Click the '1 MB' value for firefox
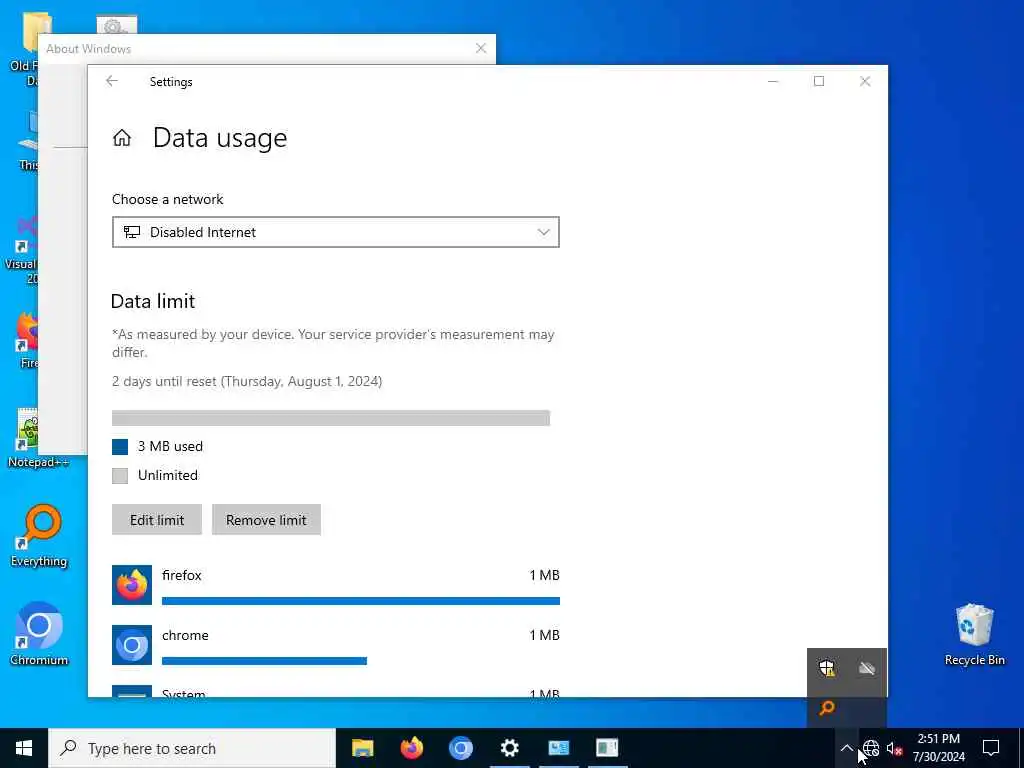1024x768 pixels. point(544,575)
